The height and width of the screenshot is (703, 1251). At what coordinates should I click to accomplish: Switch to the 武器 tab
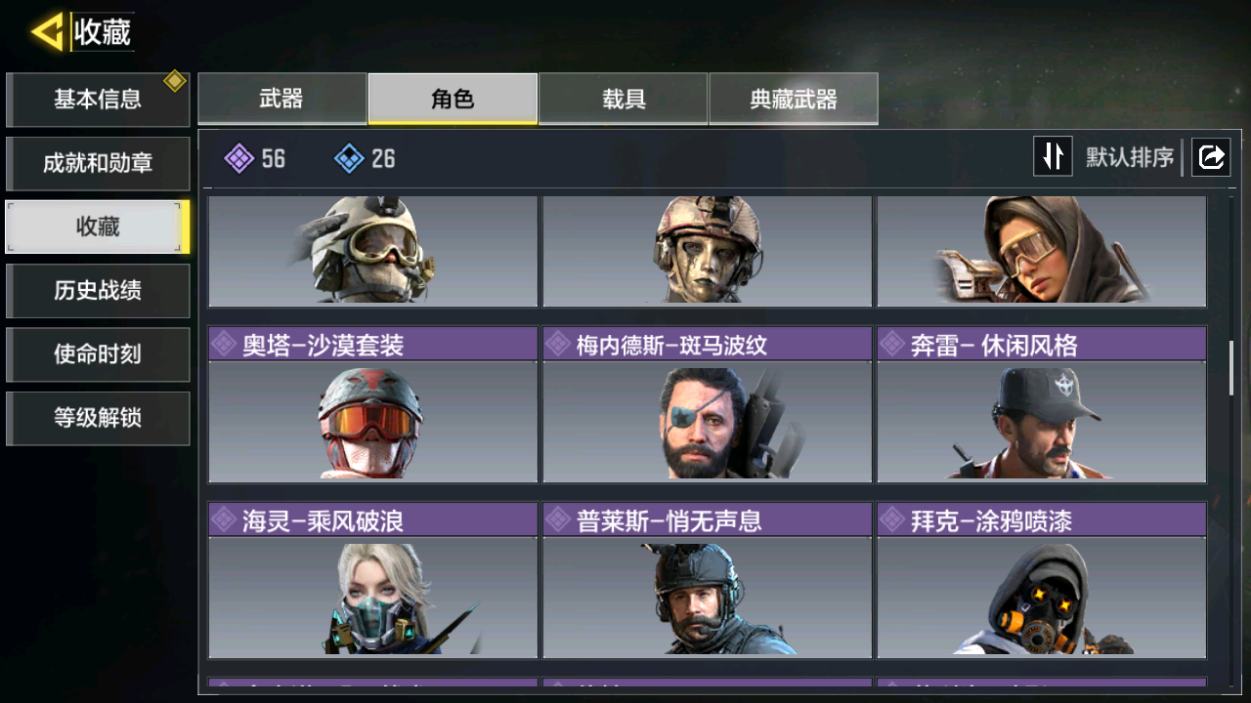[282, 99]
